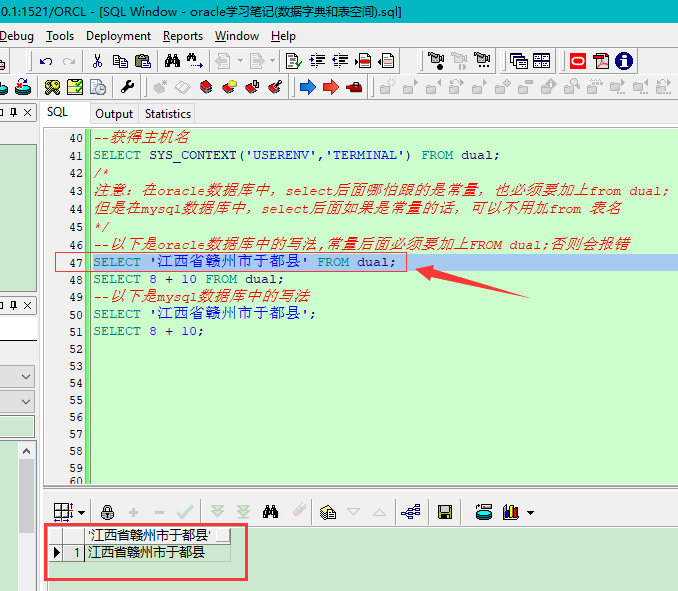This screenshot has width=678, height=591.
Task: Click the red books explain plan icon
Action: (x=206, y=87)
